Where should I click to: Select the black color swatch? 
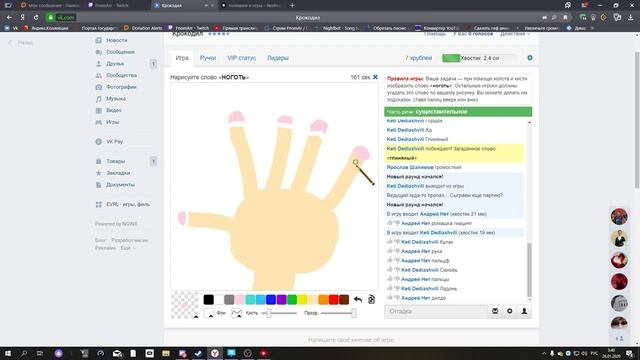[x=209, y=300]
